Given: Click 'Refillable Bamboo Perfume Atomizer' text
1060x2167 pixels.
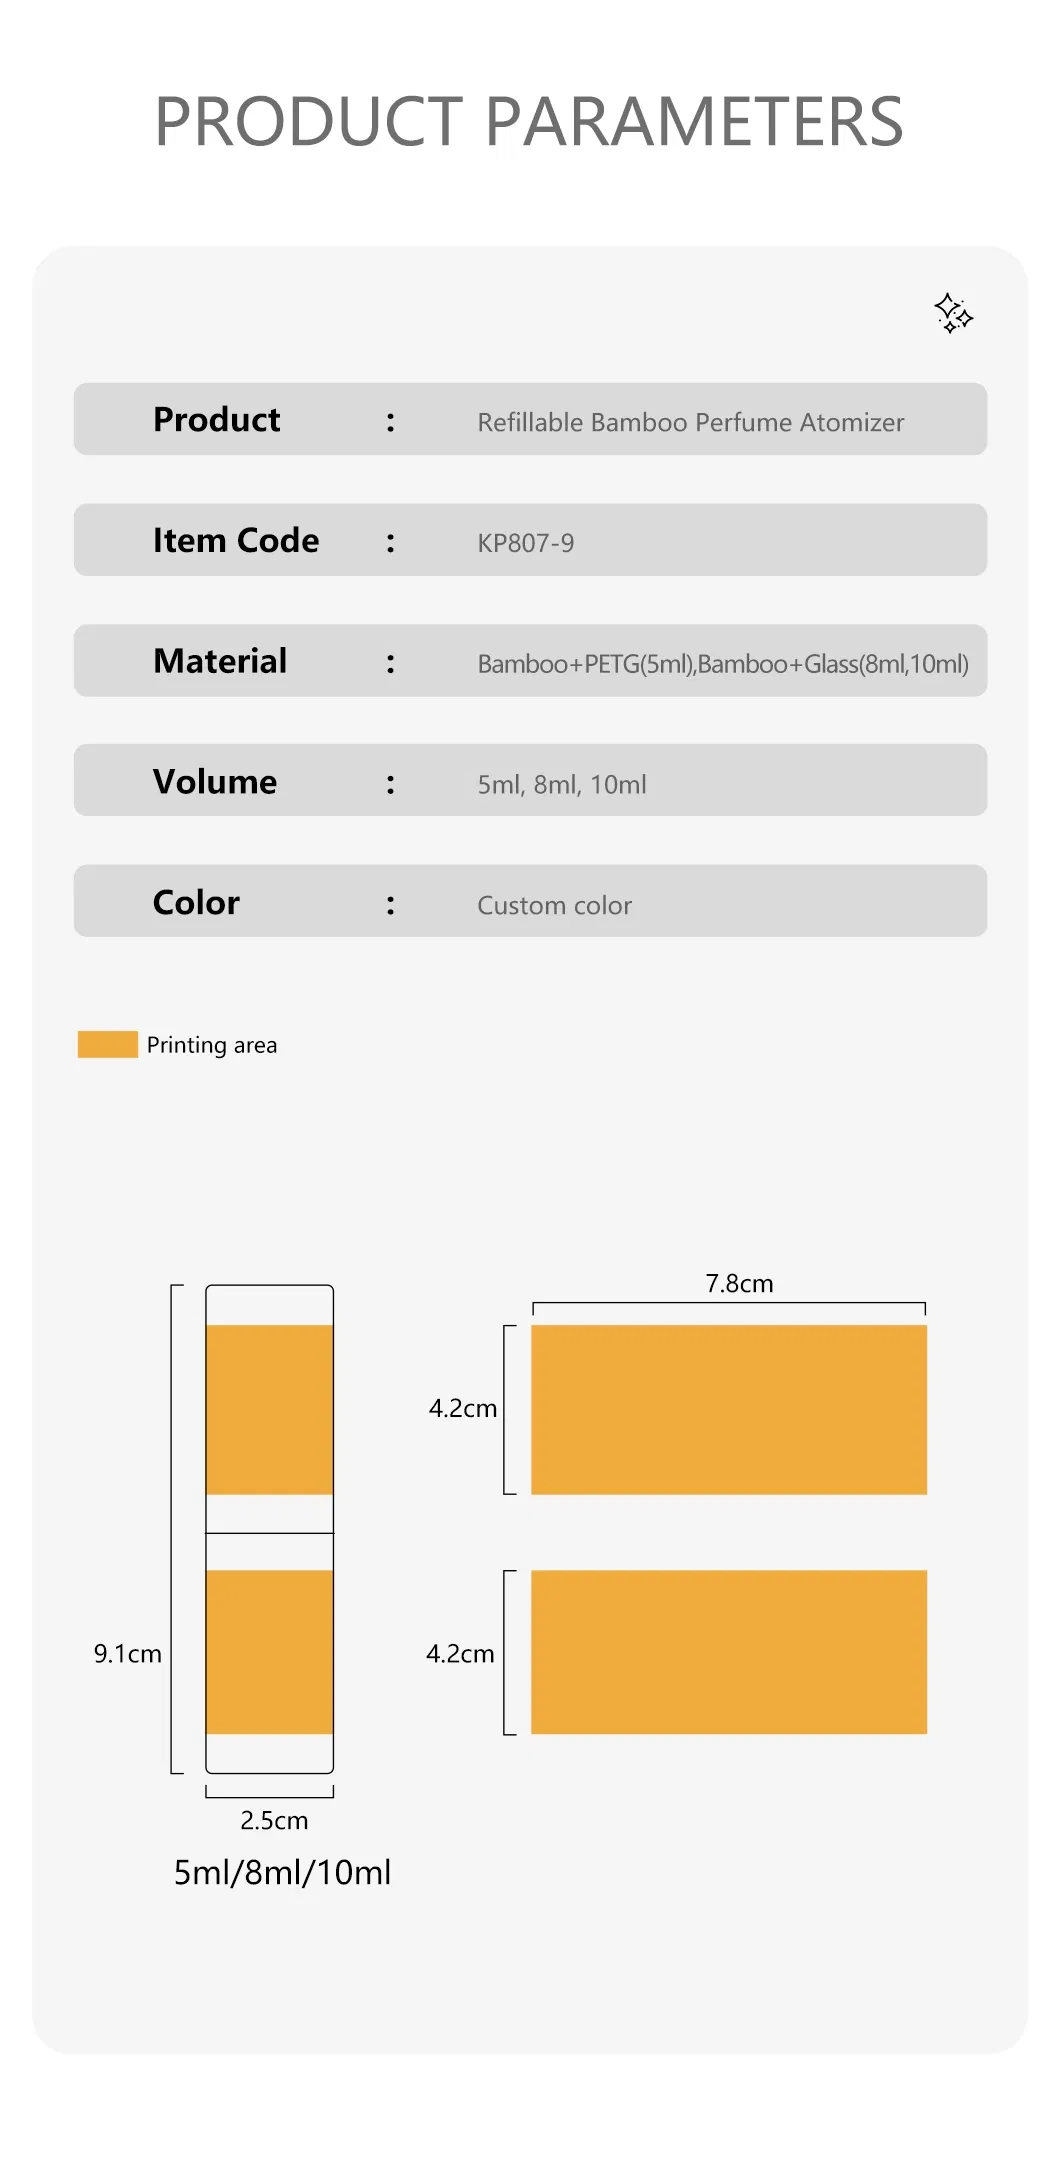Looking at the screenshot, I should point(690,422).
